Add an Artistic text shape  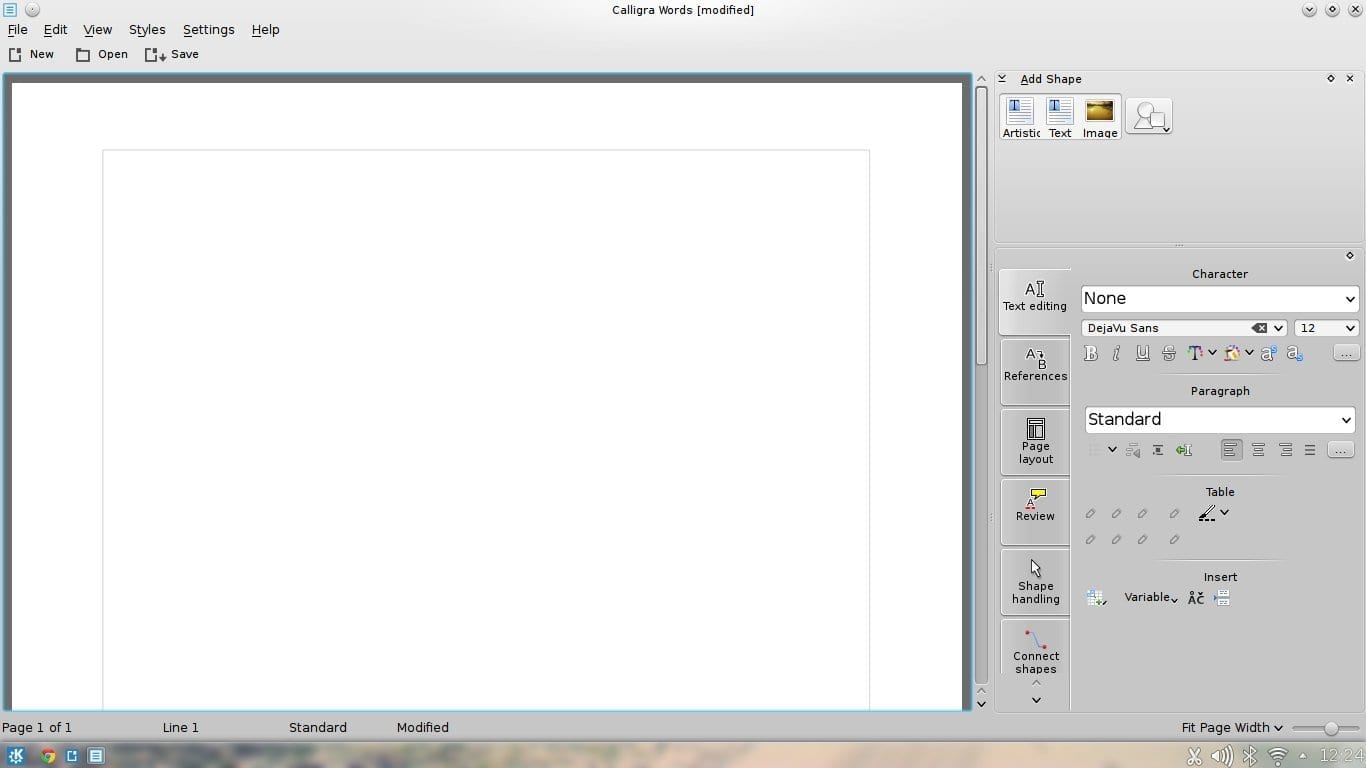1020,117
